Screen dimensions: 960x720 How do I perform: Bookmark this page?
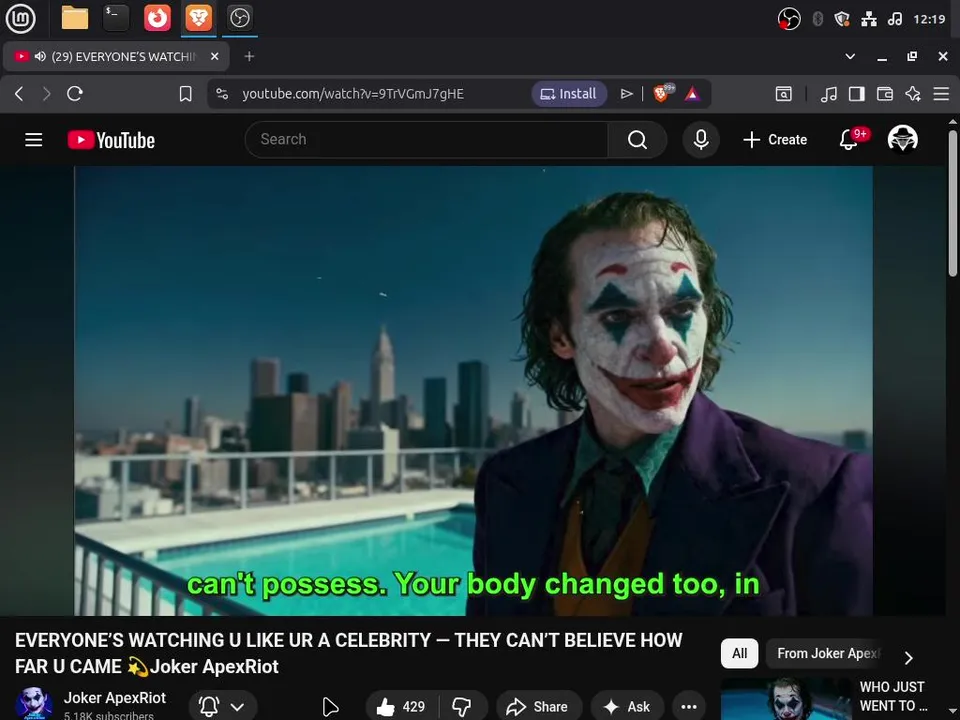click(x=185, y=94)
